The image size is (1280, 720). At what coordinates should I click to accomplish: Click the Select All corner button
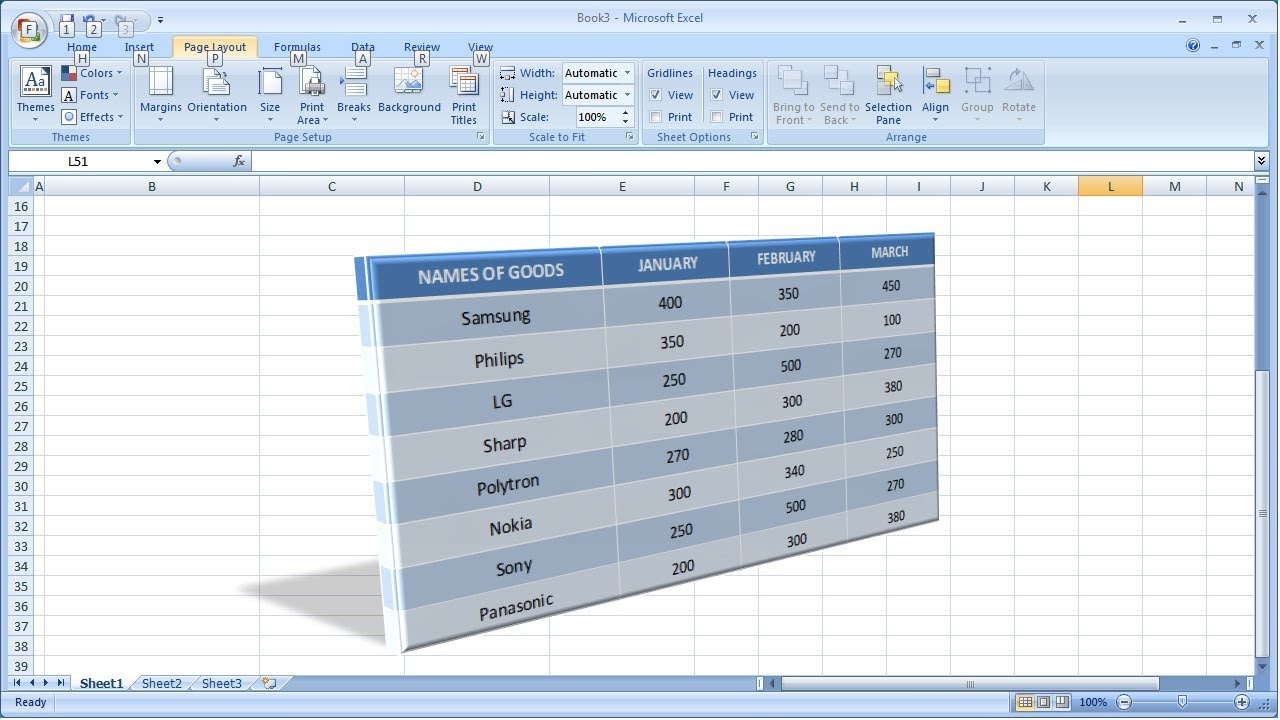[20, 186]
